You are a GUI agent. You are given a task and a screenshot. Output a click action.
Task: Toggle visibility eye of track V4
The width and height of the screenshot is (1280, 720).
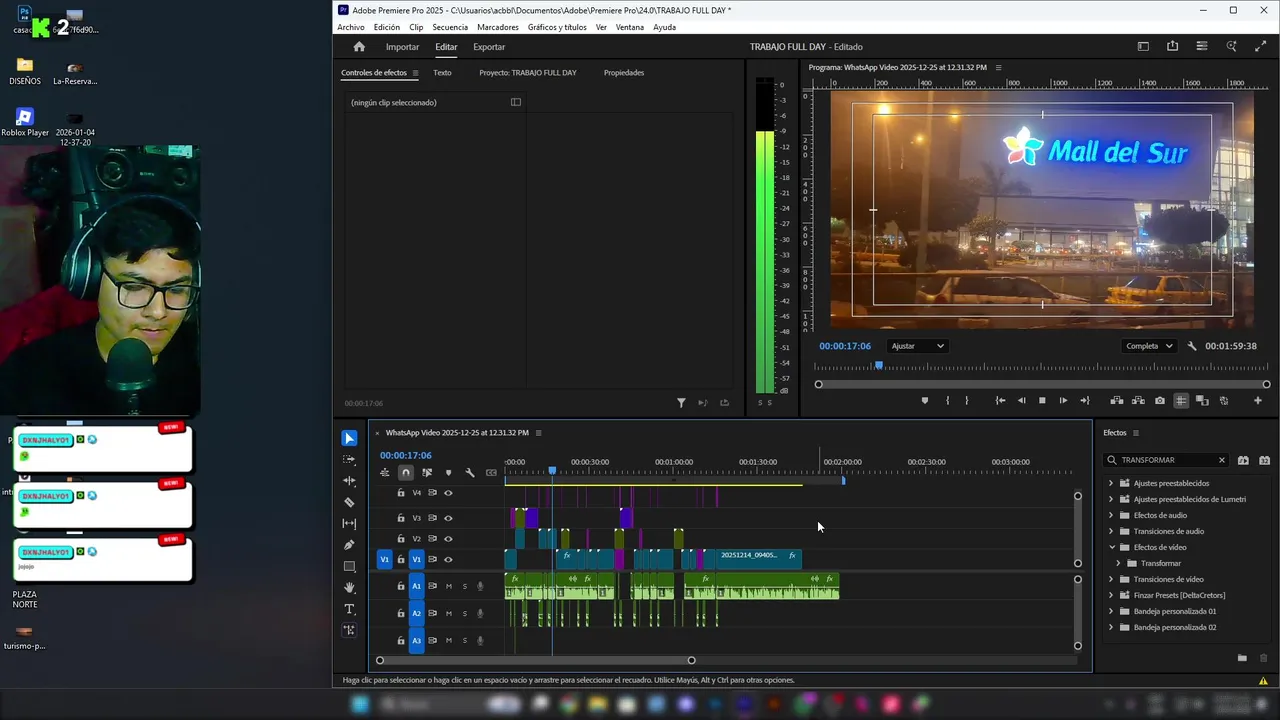(x=448, y=493)
